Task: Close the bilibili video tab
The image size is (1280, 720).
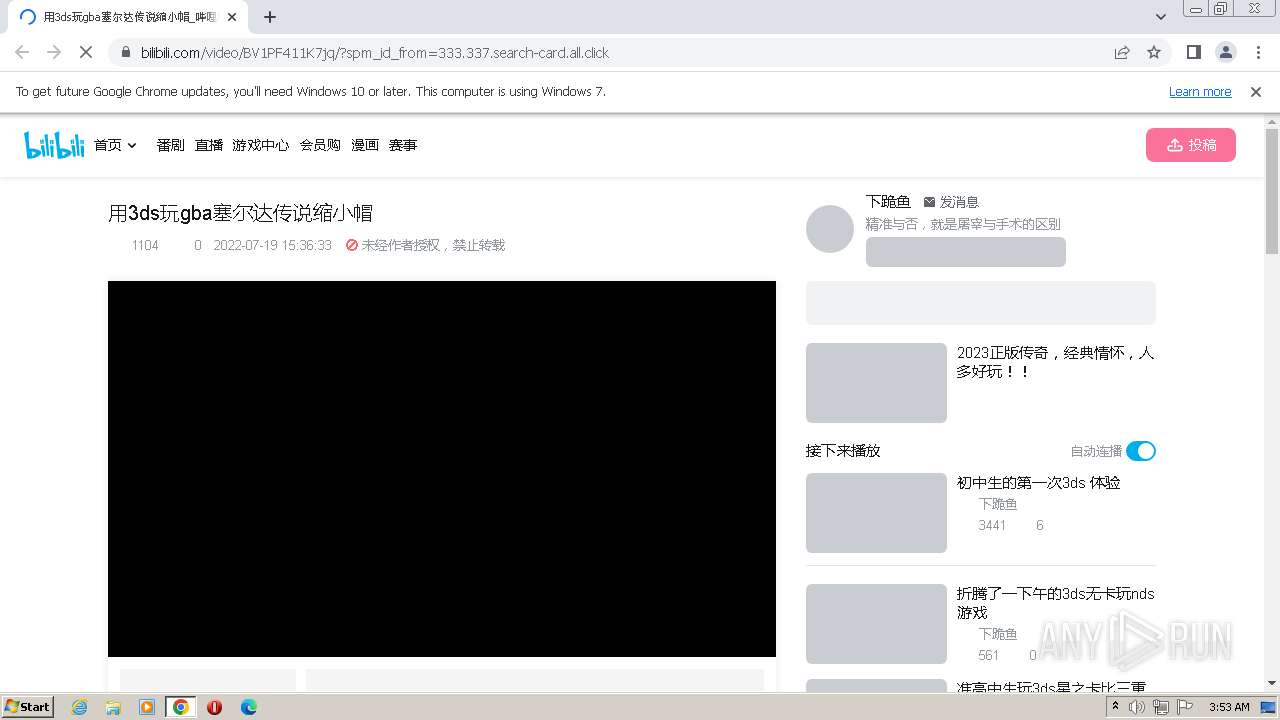Action: point(232,17)
